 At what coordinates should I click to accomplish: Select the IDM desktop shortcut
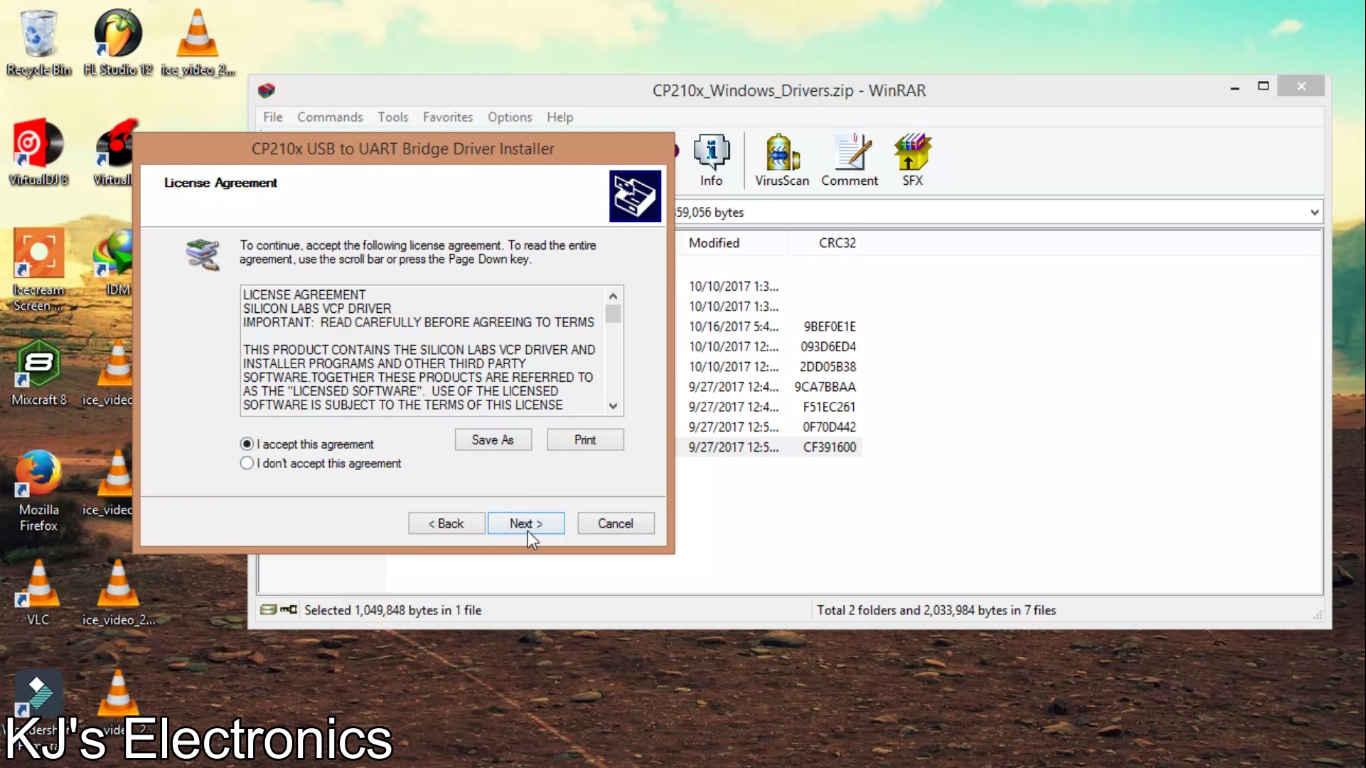pyautogui.click(x=118, y=264)
